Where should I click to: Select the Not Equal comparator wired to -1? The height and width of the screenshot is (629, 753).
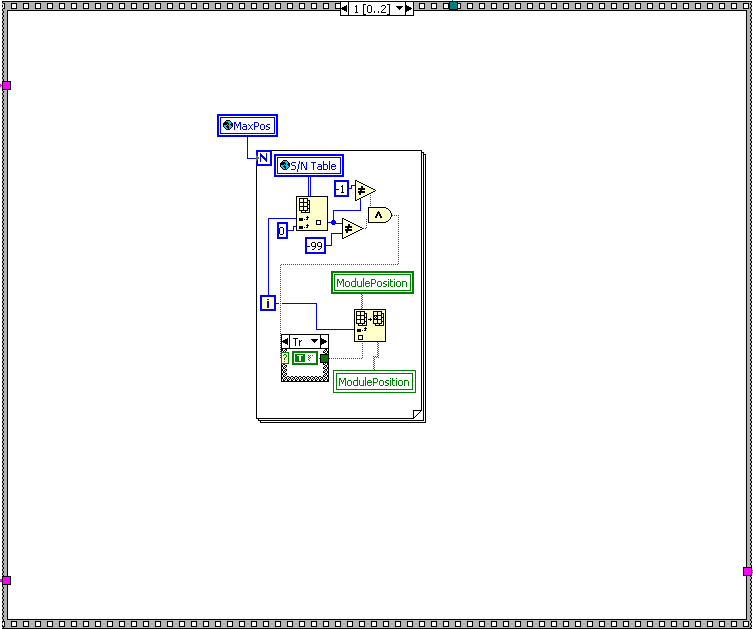(364, 190)
